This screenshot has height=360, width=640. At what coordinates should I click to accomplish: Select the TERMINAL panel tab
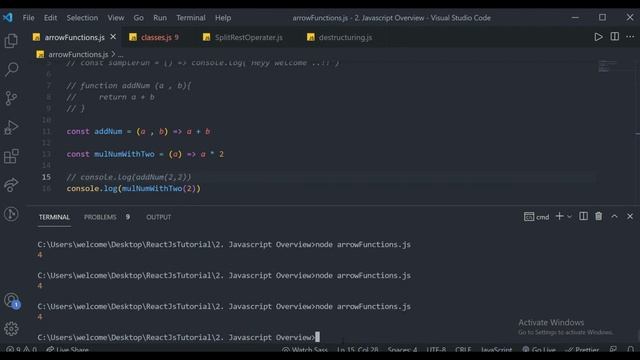54,217
